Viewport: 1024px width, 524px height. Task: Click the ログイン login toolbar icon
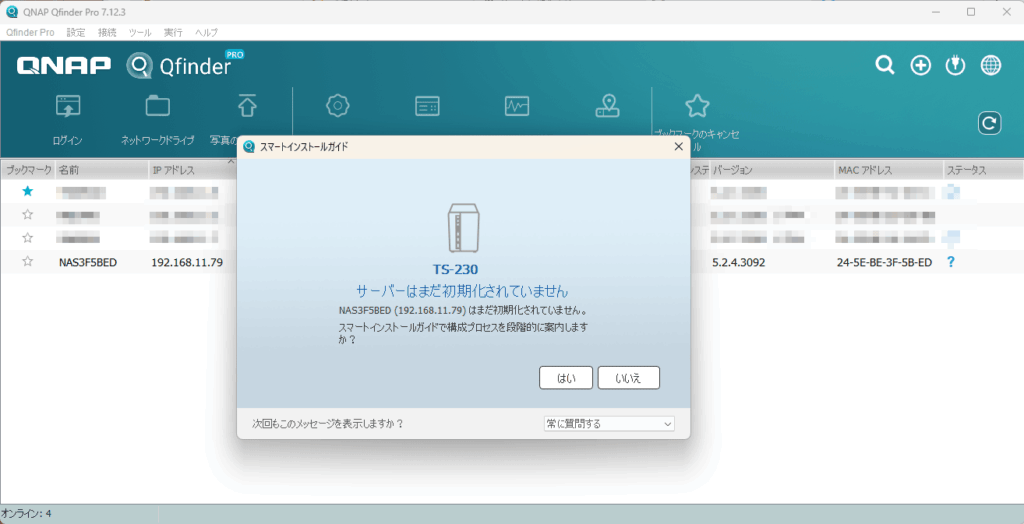tap(68, 106)
